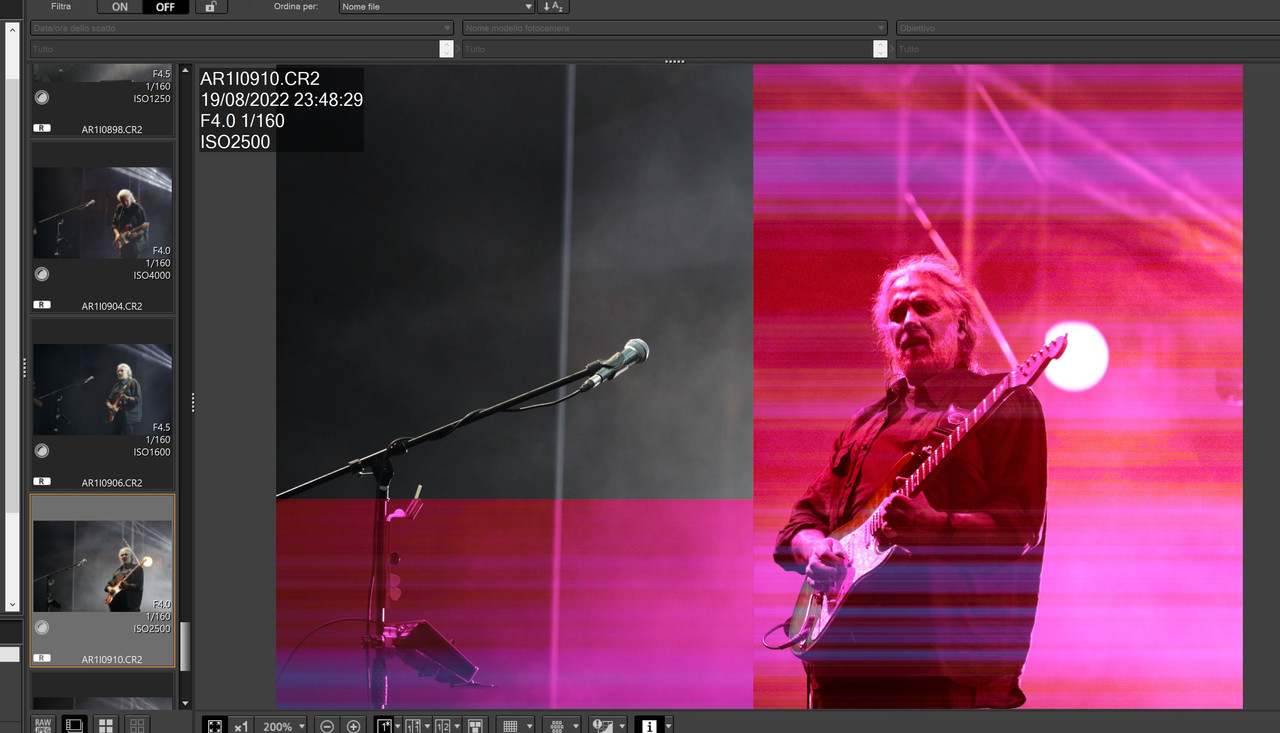Viewport: 1280px width, 733px height.
Task: Click the Fit to window icon
Action: pos(215,726)
